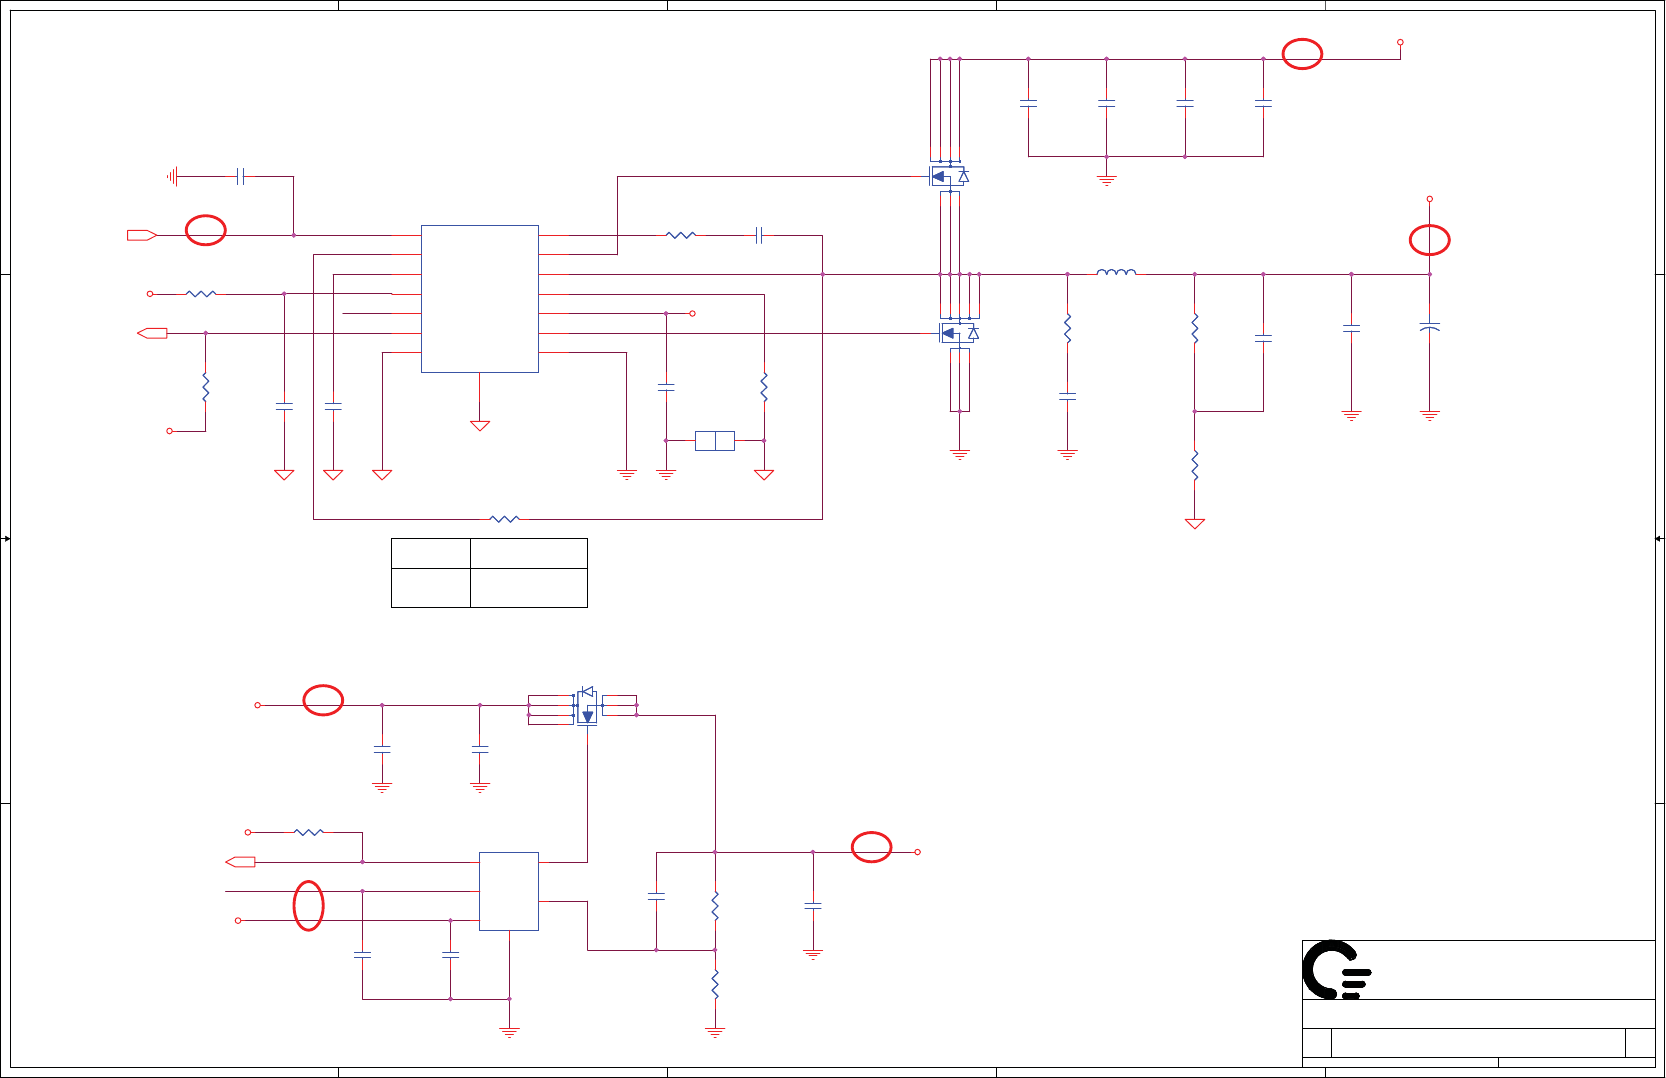The height and width of the screenshot is (1078, 1666).
Task: Click the ground symbol under the top capacitor bank
Action: pos(1106,180)
